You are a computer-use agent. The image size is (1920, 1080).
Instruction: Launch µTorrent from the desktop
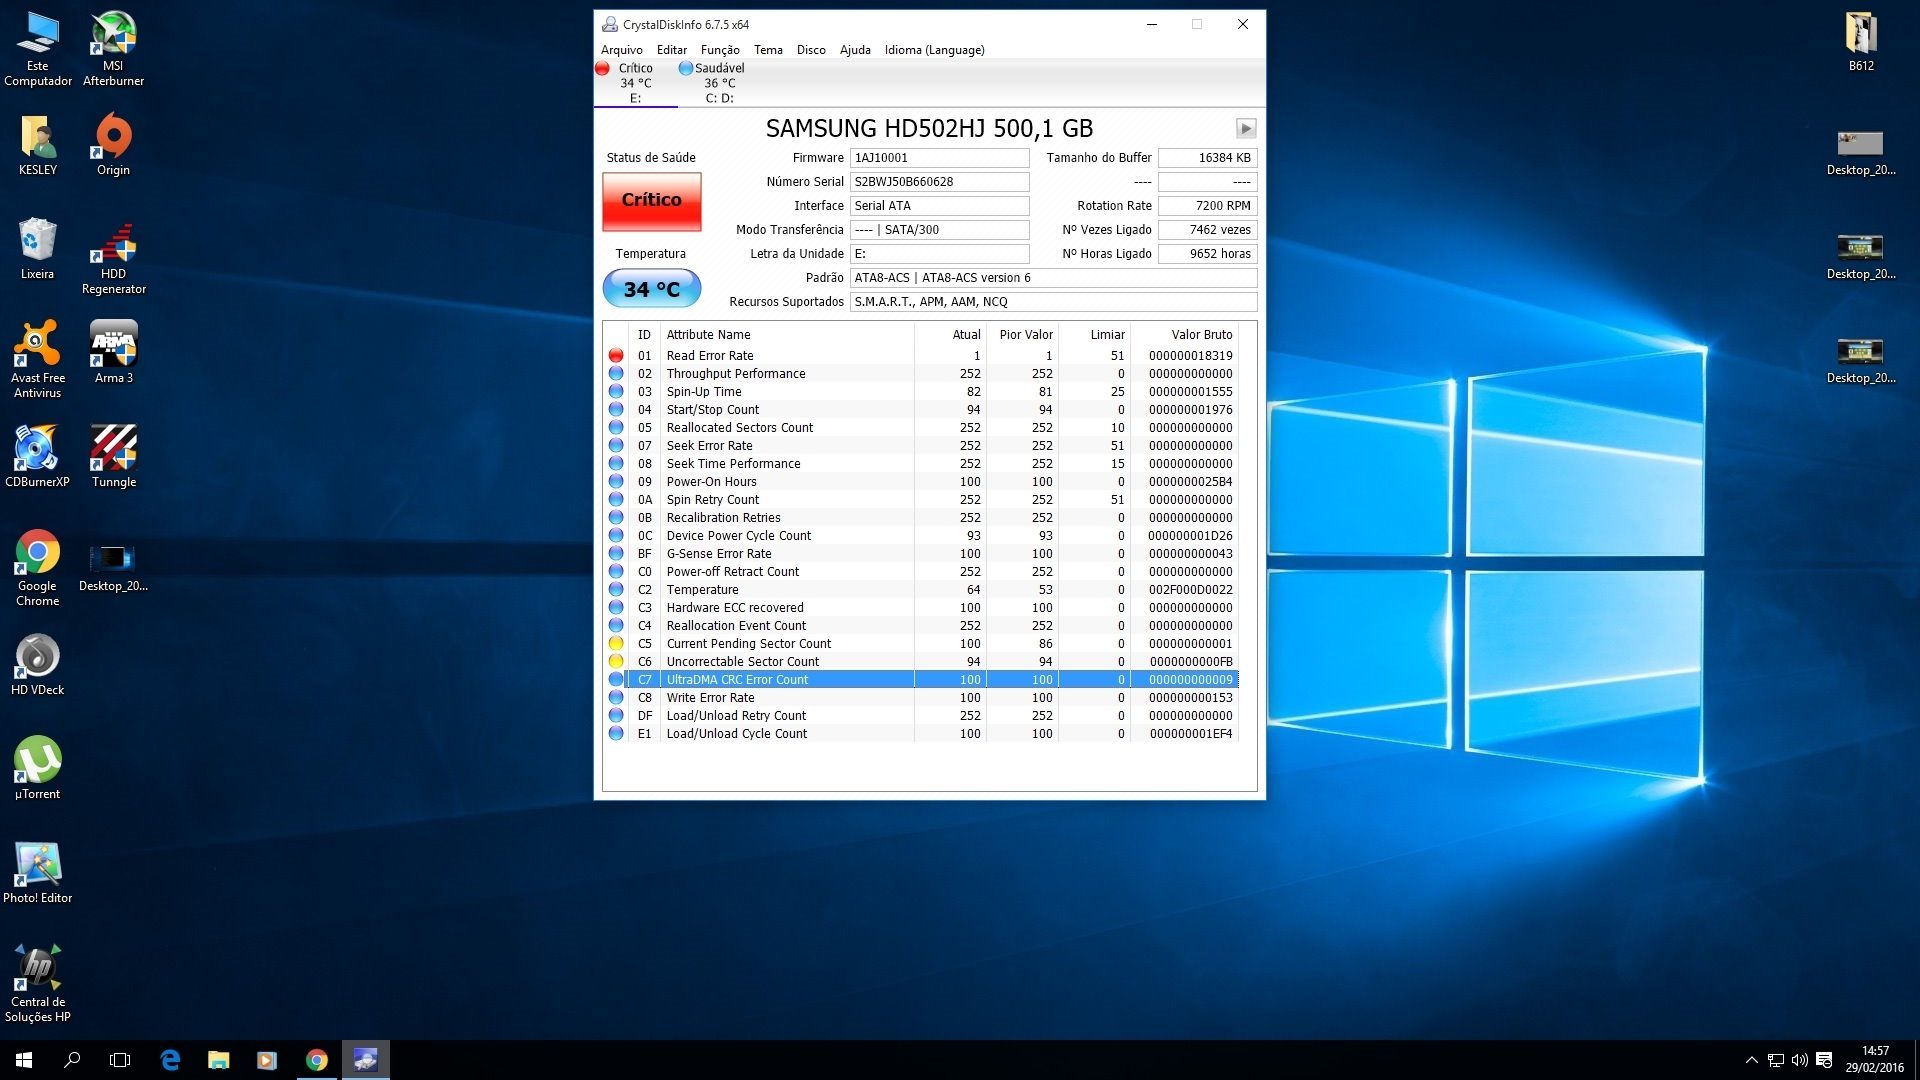[x=38, y=768]
